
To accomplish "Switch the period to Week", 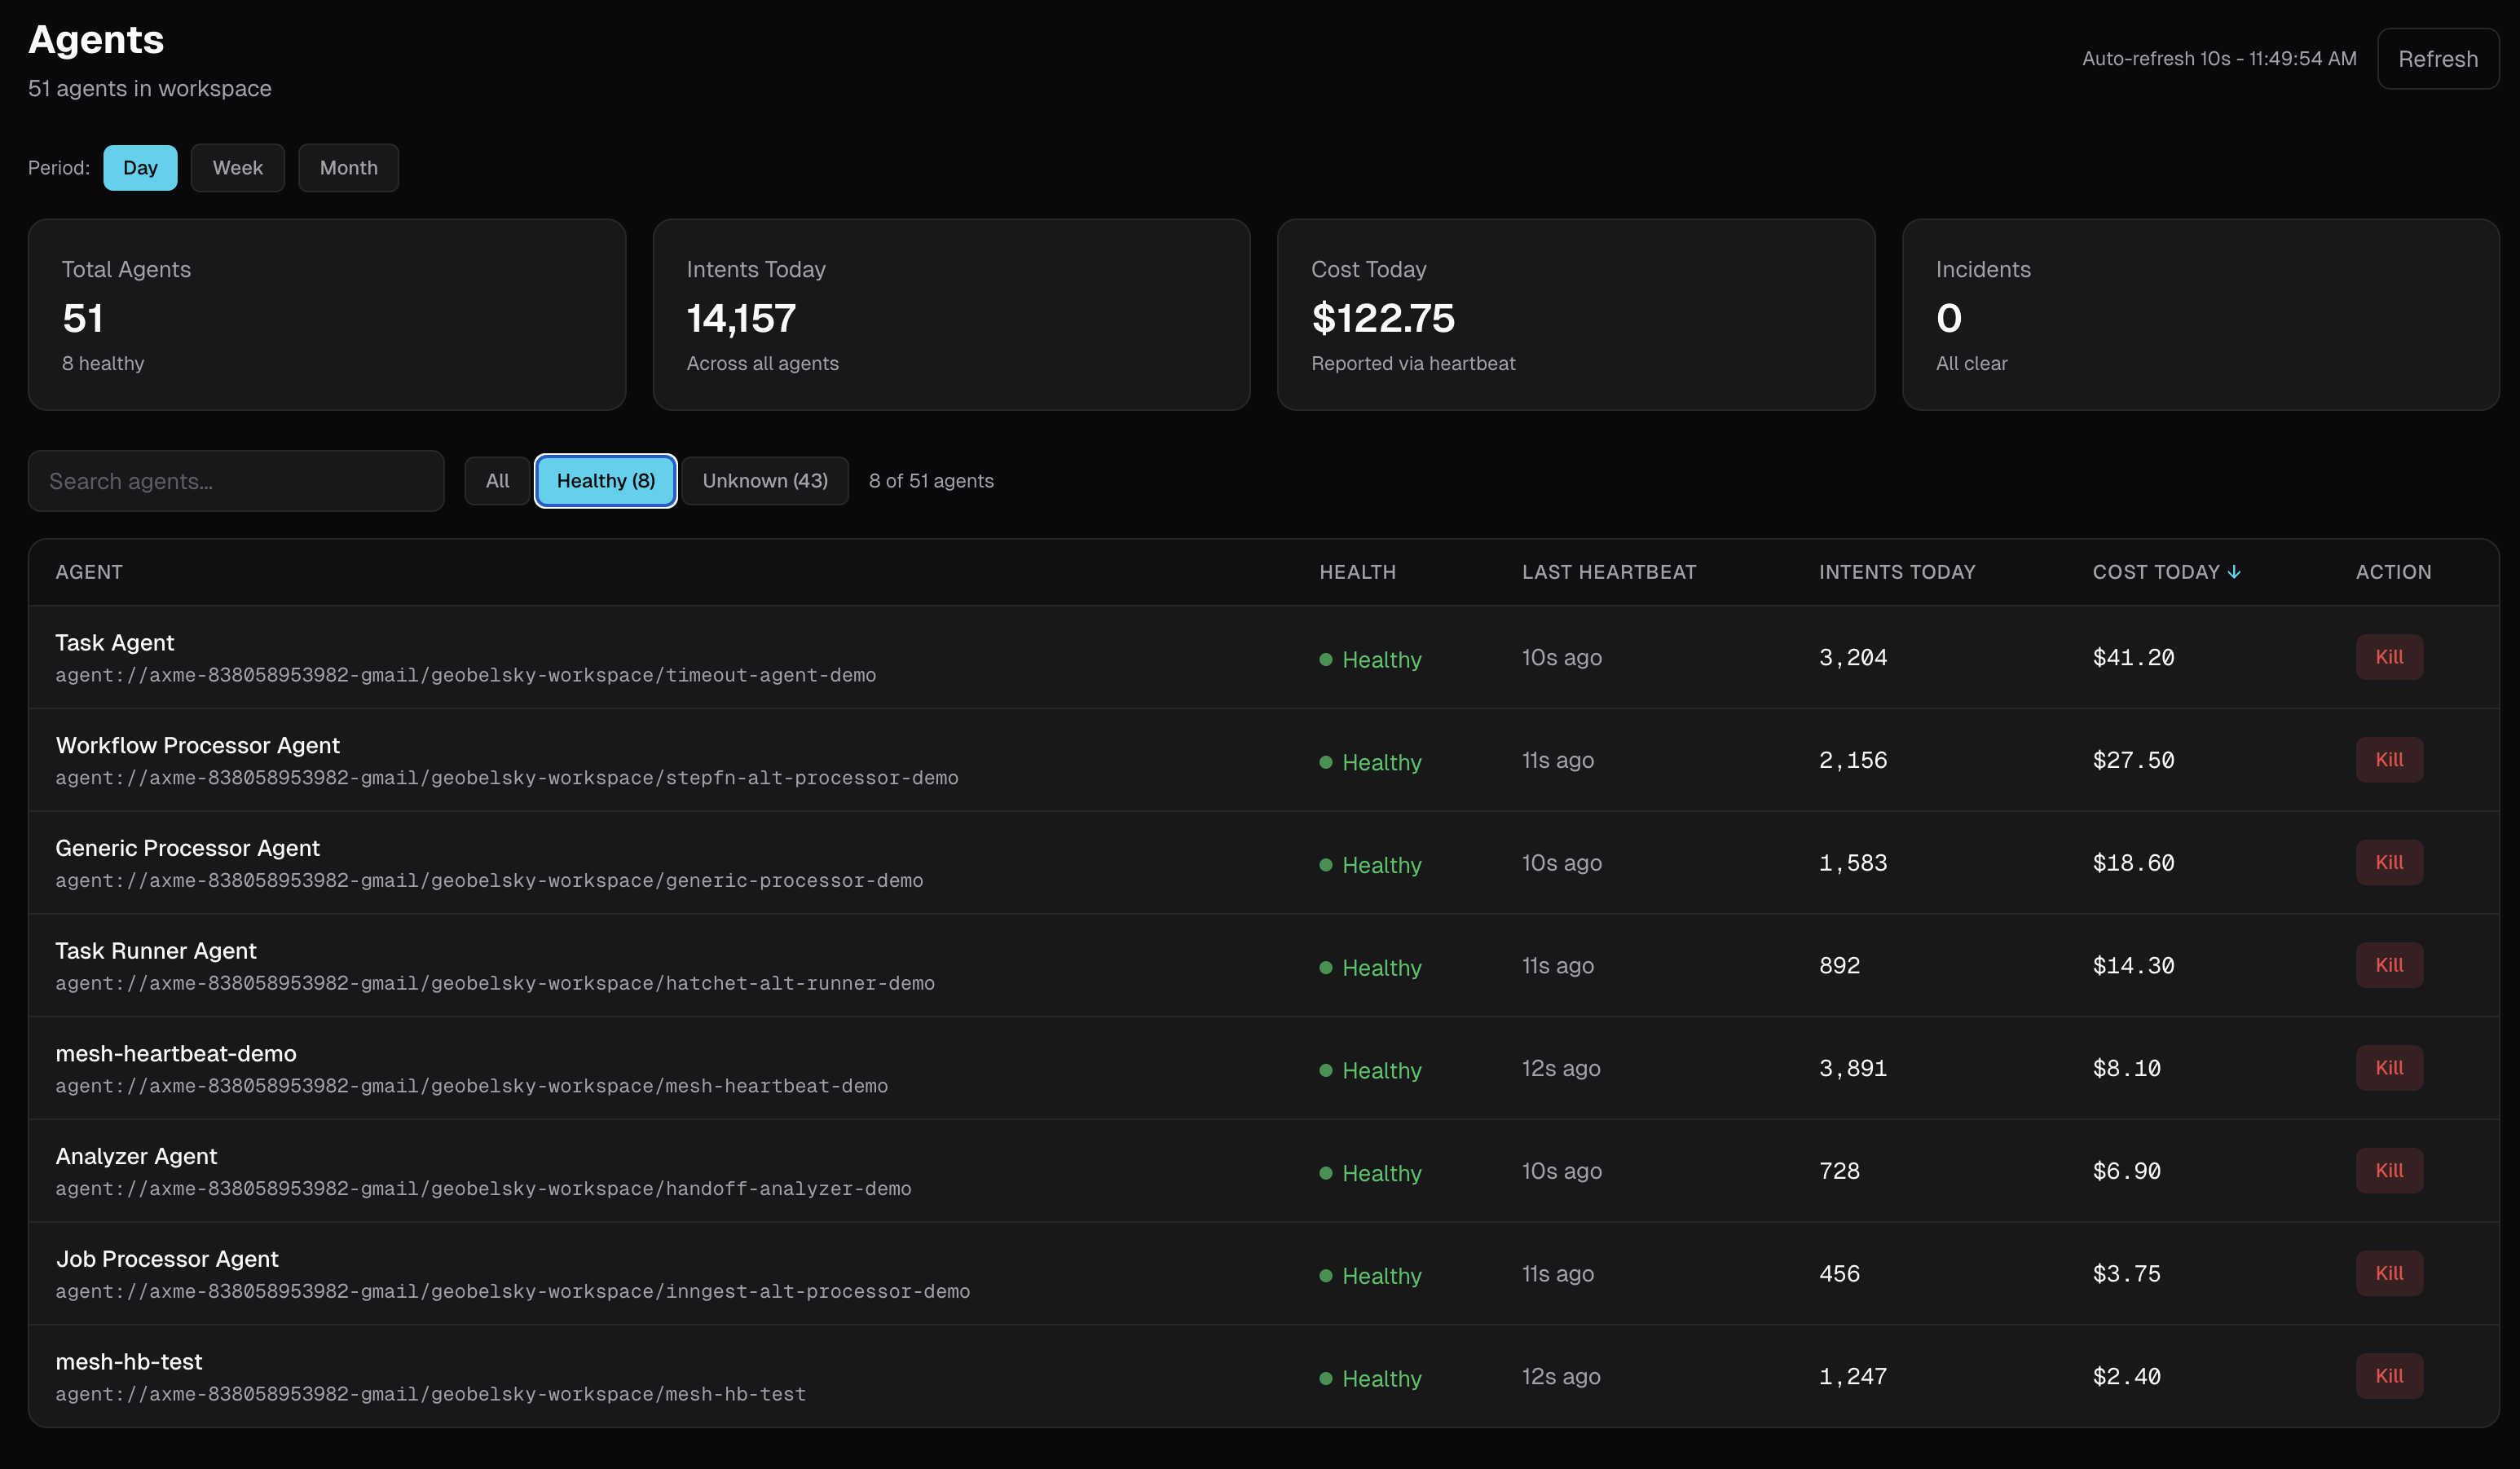I will click(237, 167).
